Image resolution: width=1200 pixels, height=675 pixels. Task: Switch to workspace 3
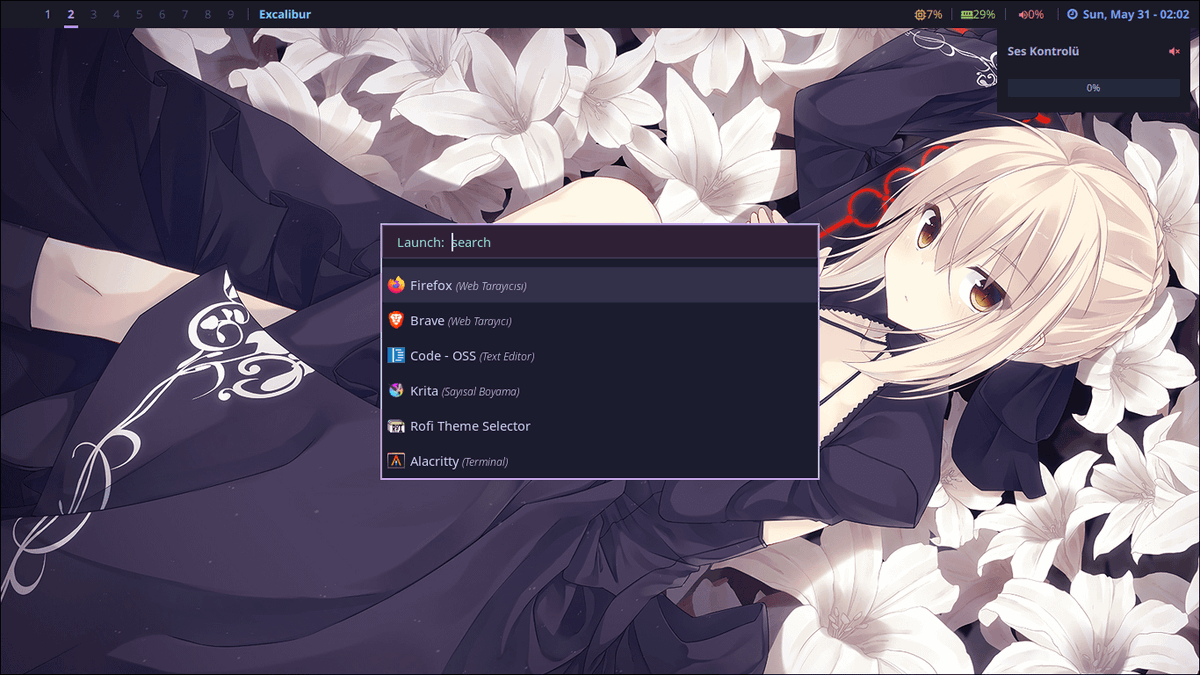[x=94, y=14]
